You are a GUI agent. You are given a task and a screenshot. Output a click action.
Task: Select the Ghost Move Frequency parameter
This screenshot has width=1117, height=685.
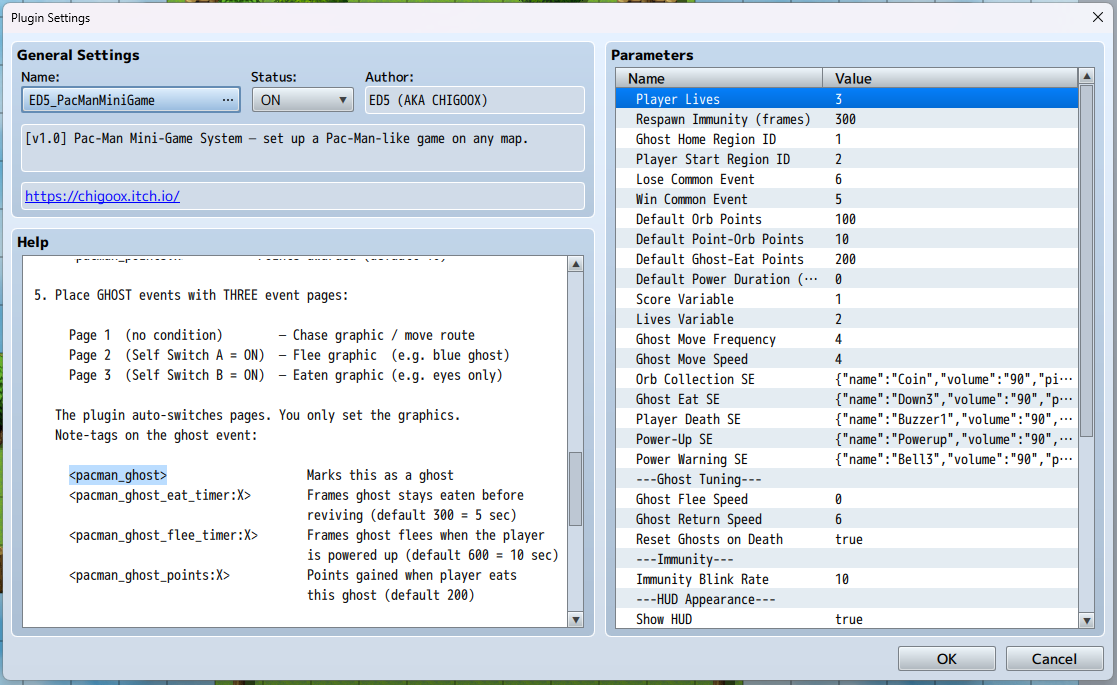pos(847,339)
